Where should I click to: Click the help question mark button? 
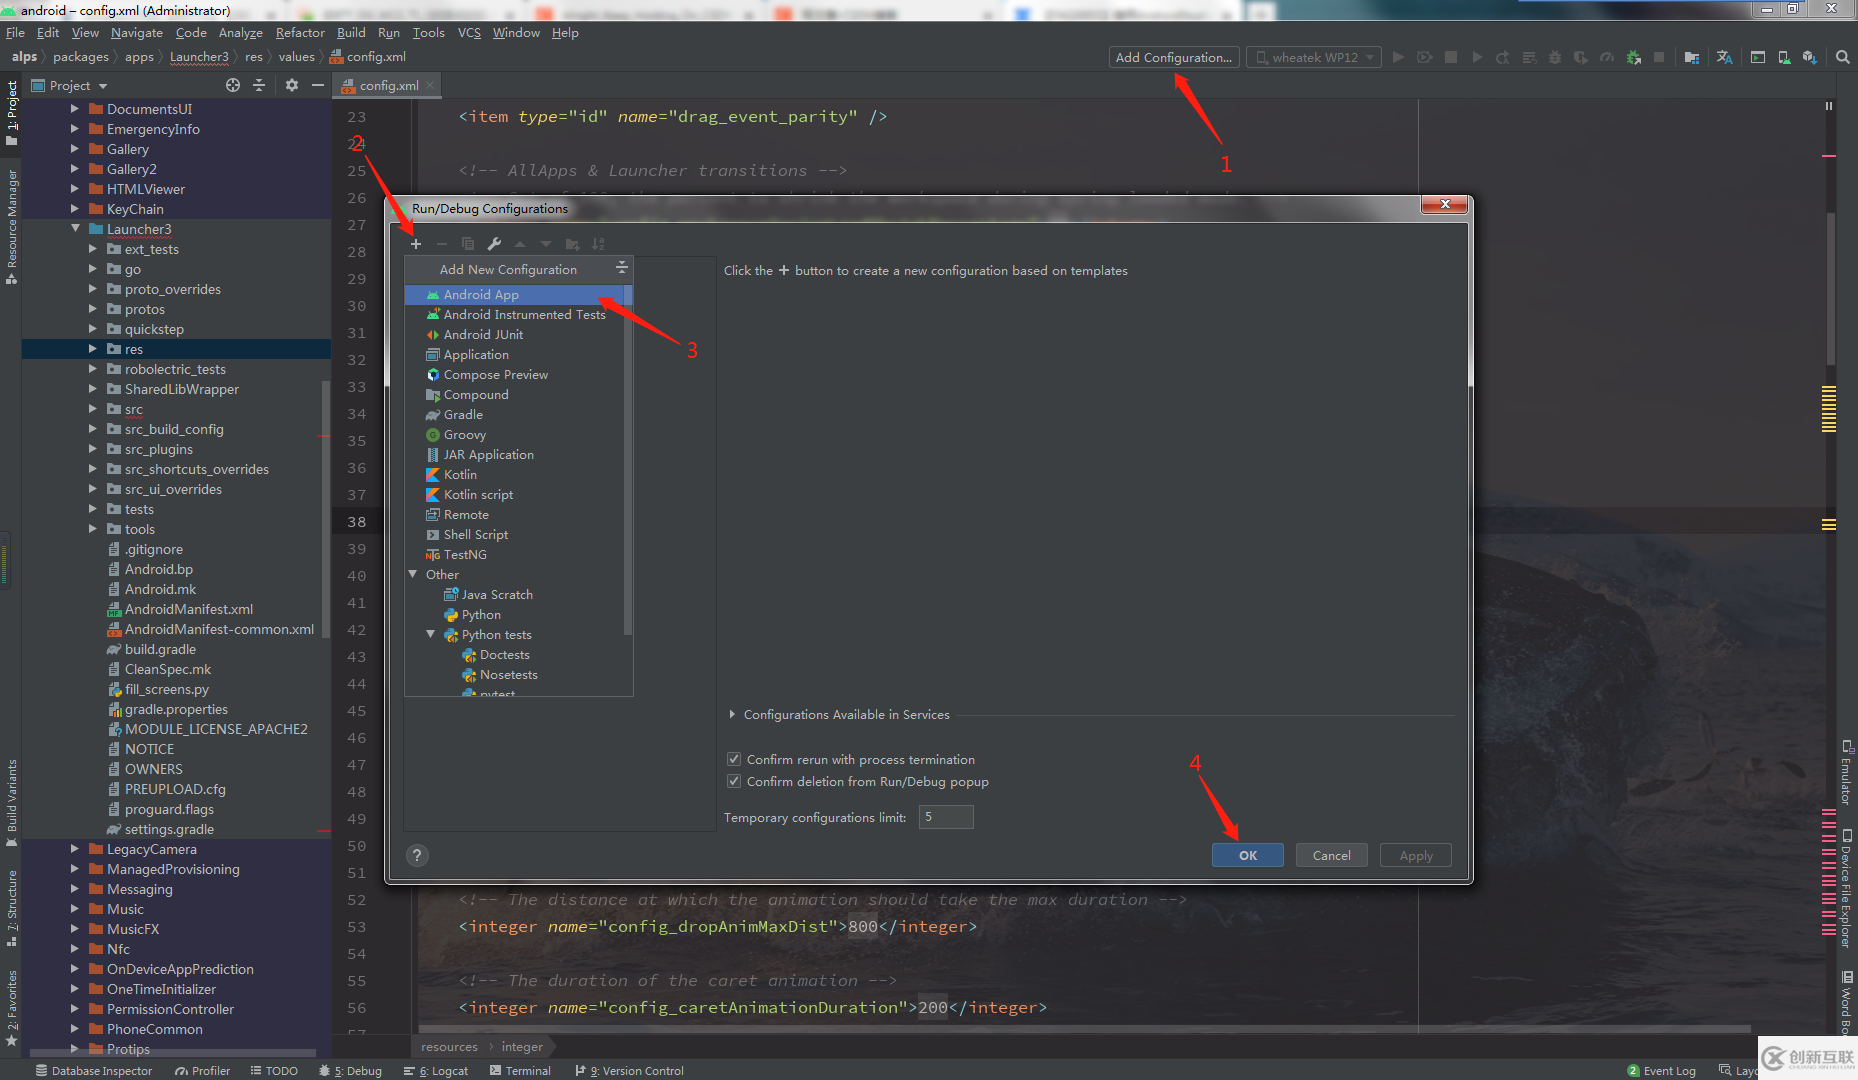coord(418,855)
